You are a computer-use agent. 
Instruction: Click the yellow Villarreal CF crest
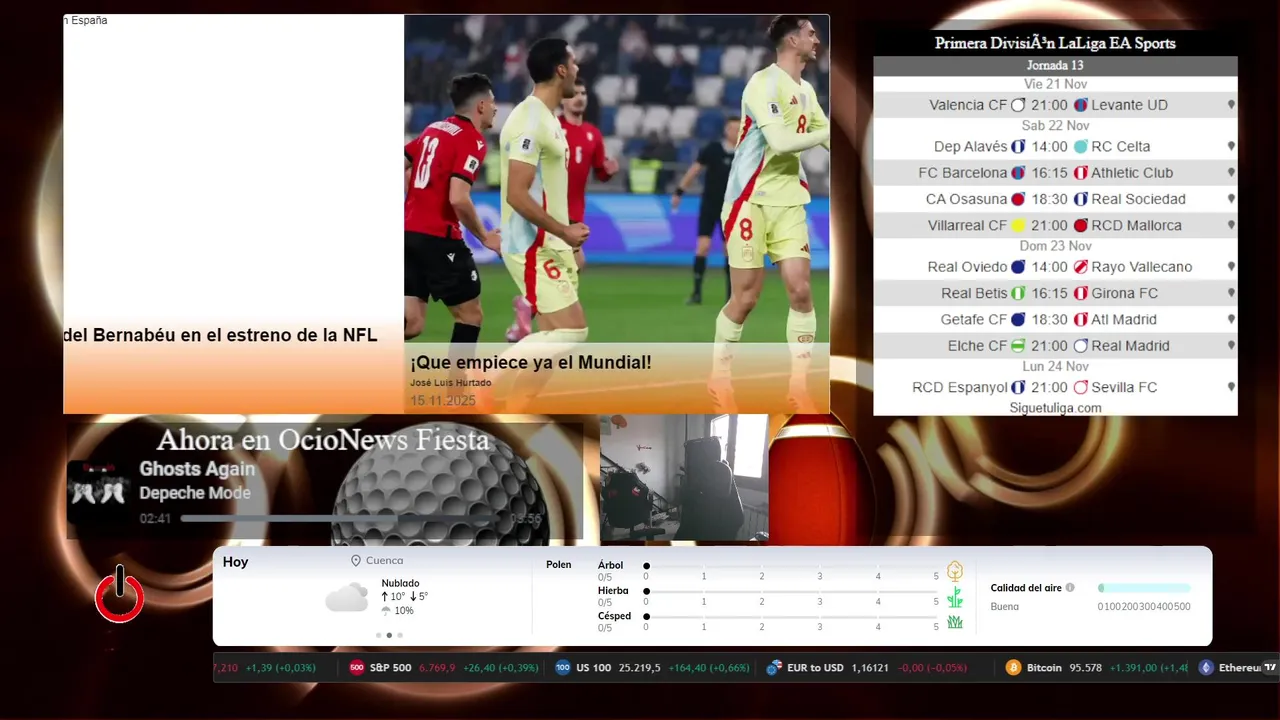(x=1018, y=226)
